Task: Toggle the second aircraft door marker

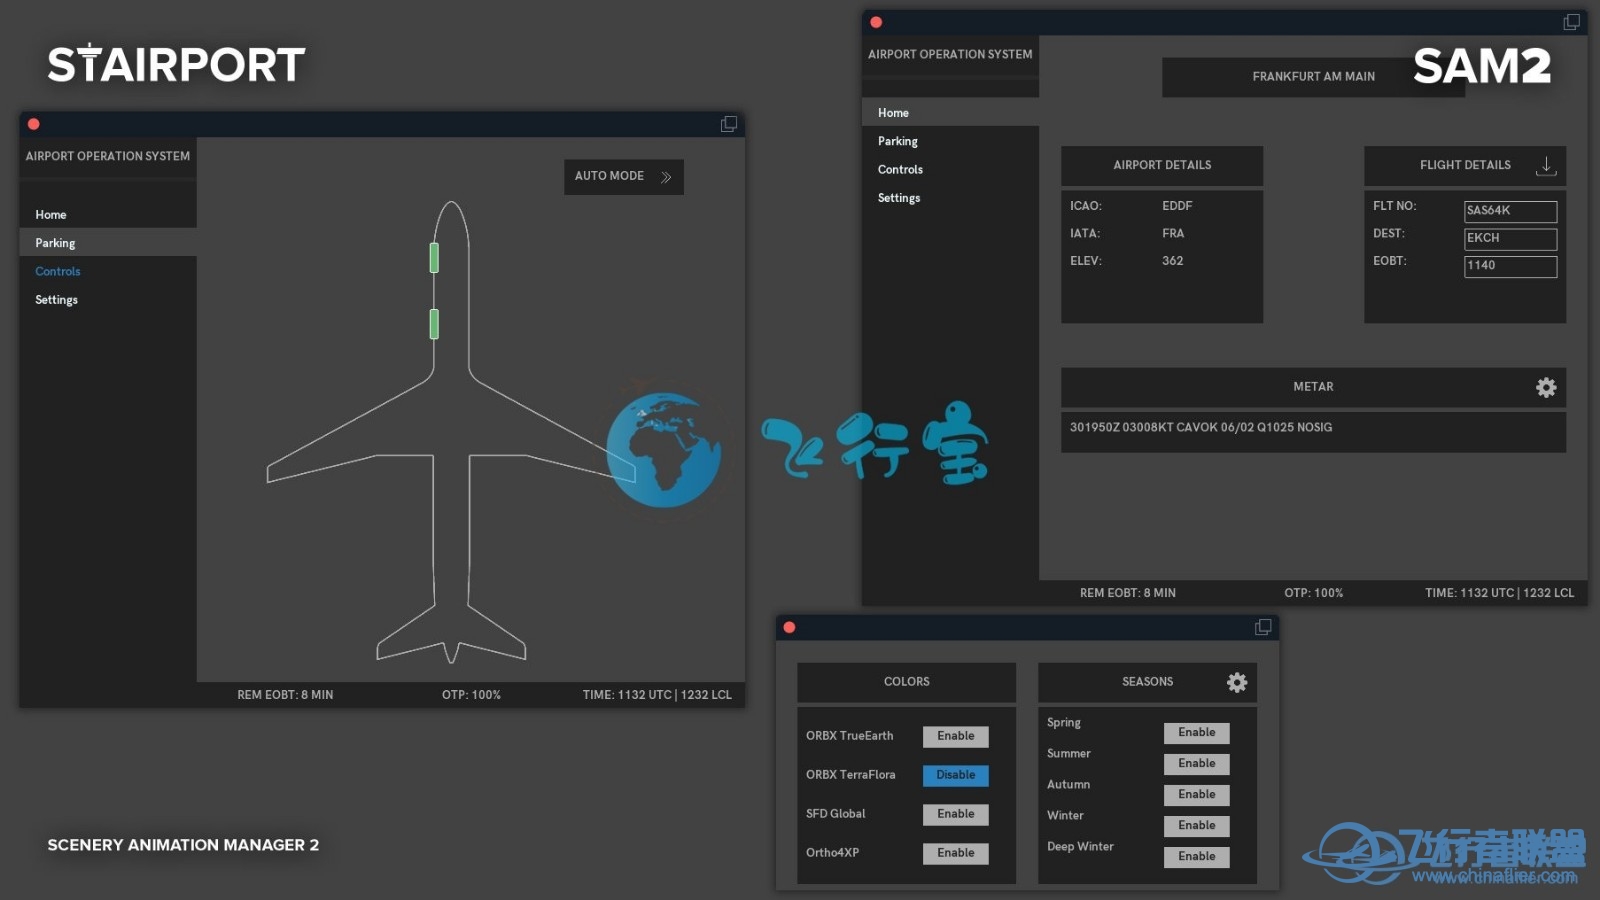Action: (x=434, y=324)
